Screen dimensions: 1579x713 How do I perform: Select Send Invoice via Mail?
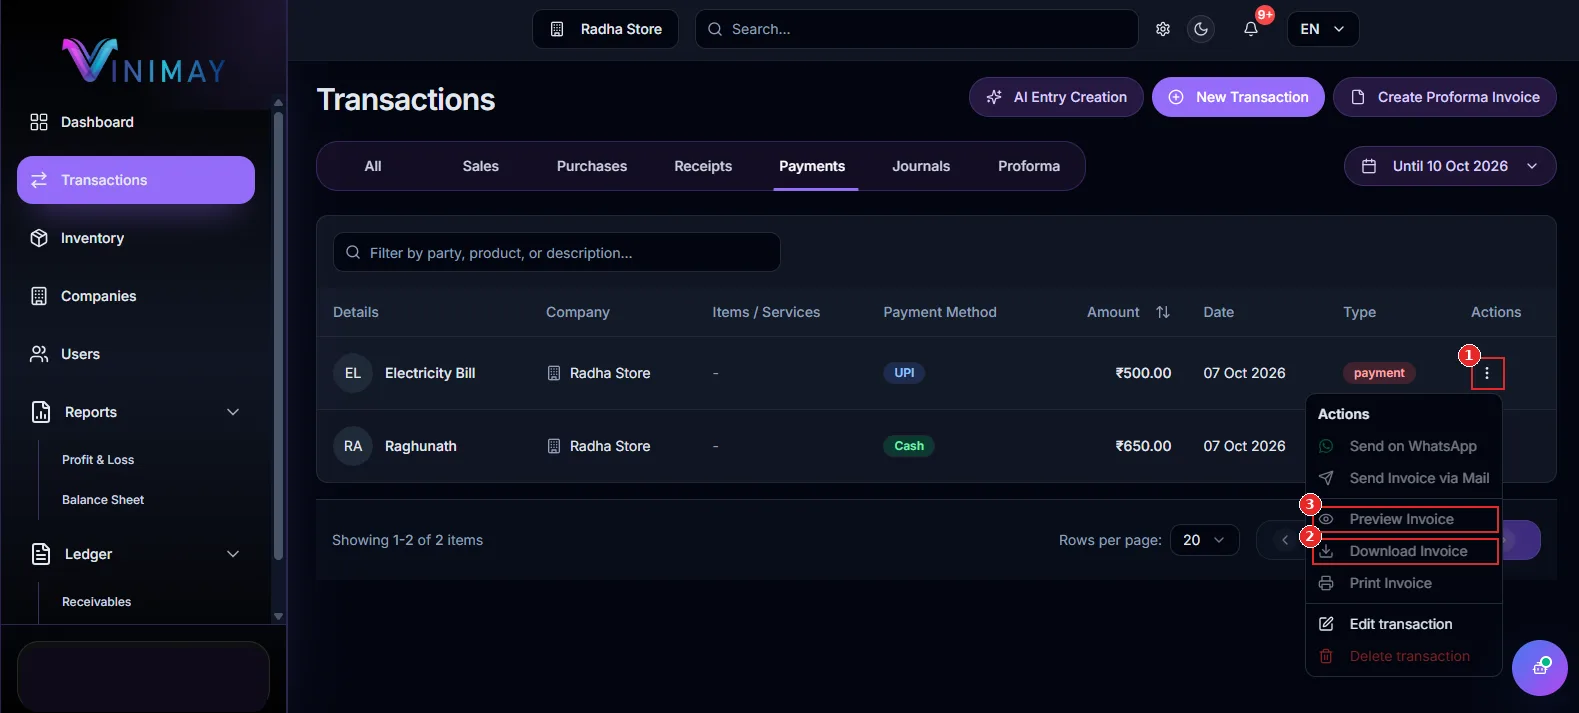tap(1404, 478)
